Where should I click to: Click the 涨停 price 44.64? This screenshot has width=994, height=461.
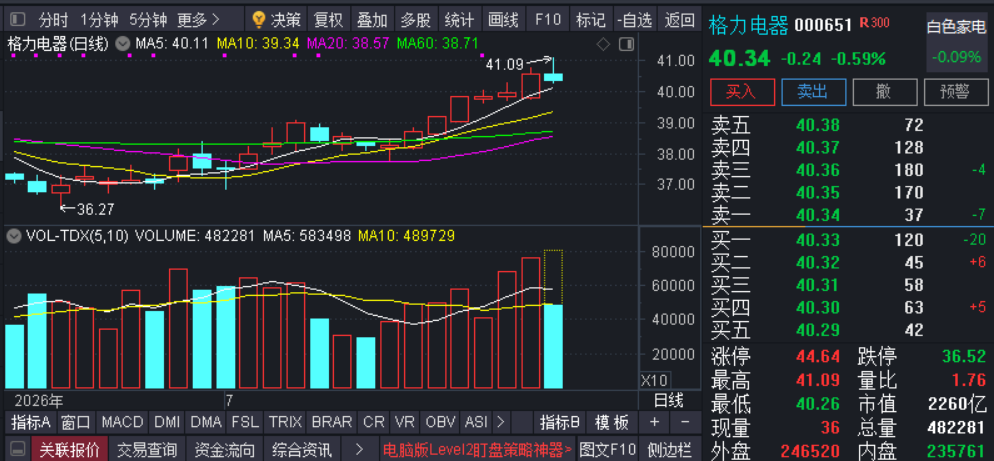coord(817,357)
